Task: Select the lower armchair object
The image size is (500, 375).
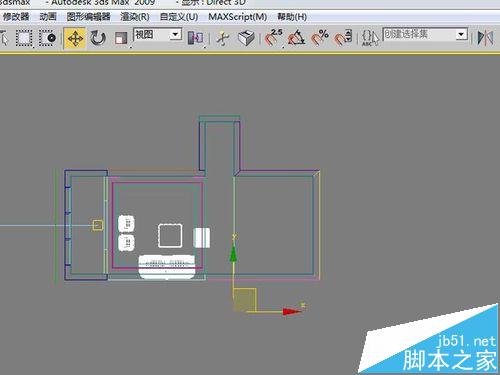Action: 126,243
